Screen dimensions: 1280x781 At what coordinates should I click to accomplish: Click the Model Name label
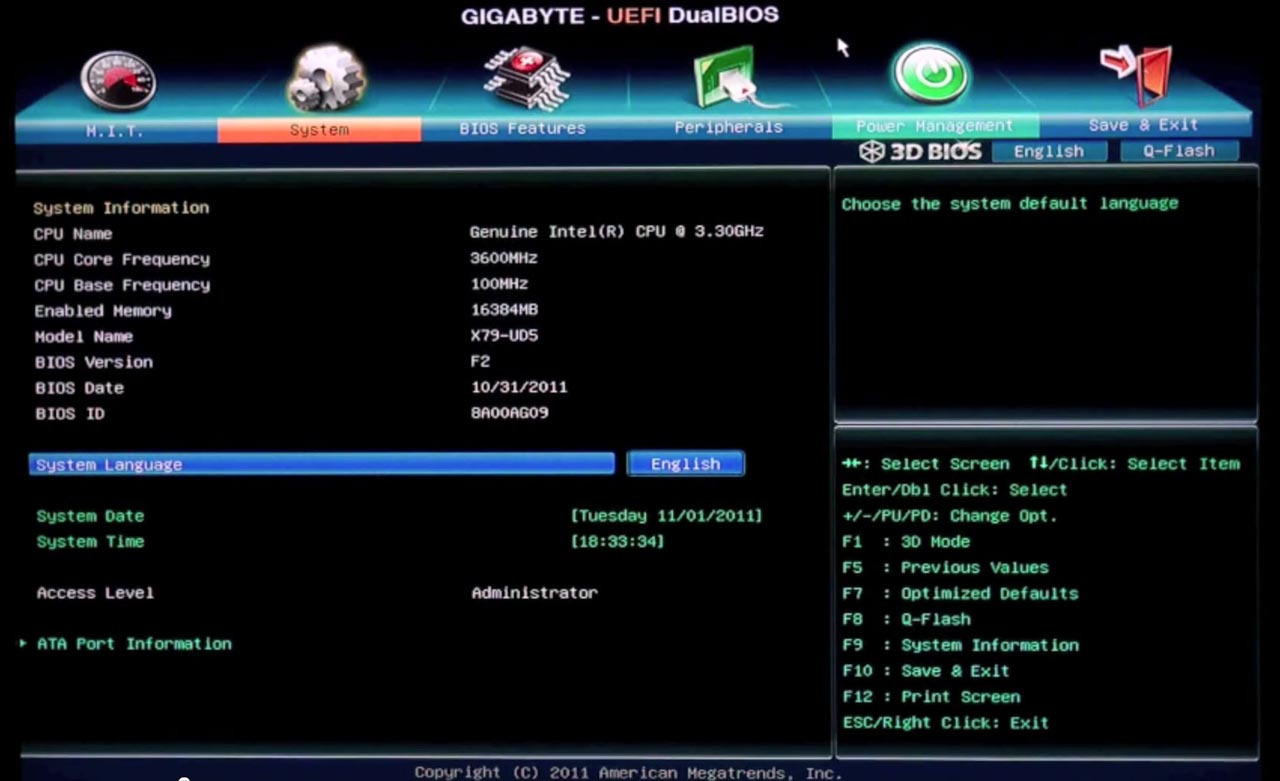(84, 337)
